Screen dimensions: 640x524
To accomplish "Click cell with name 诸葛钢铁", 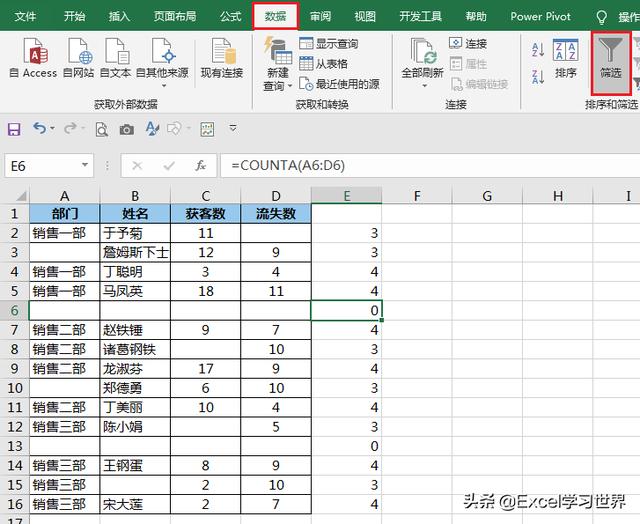I will [135, 349].
